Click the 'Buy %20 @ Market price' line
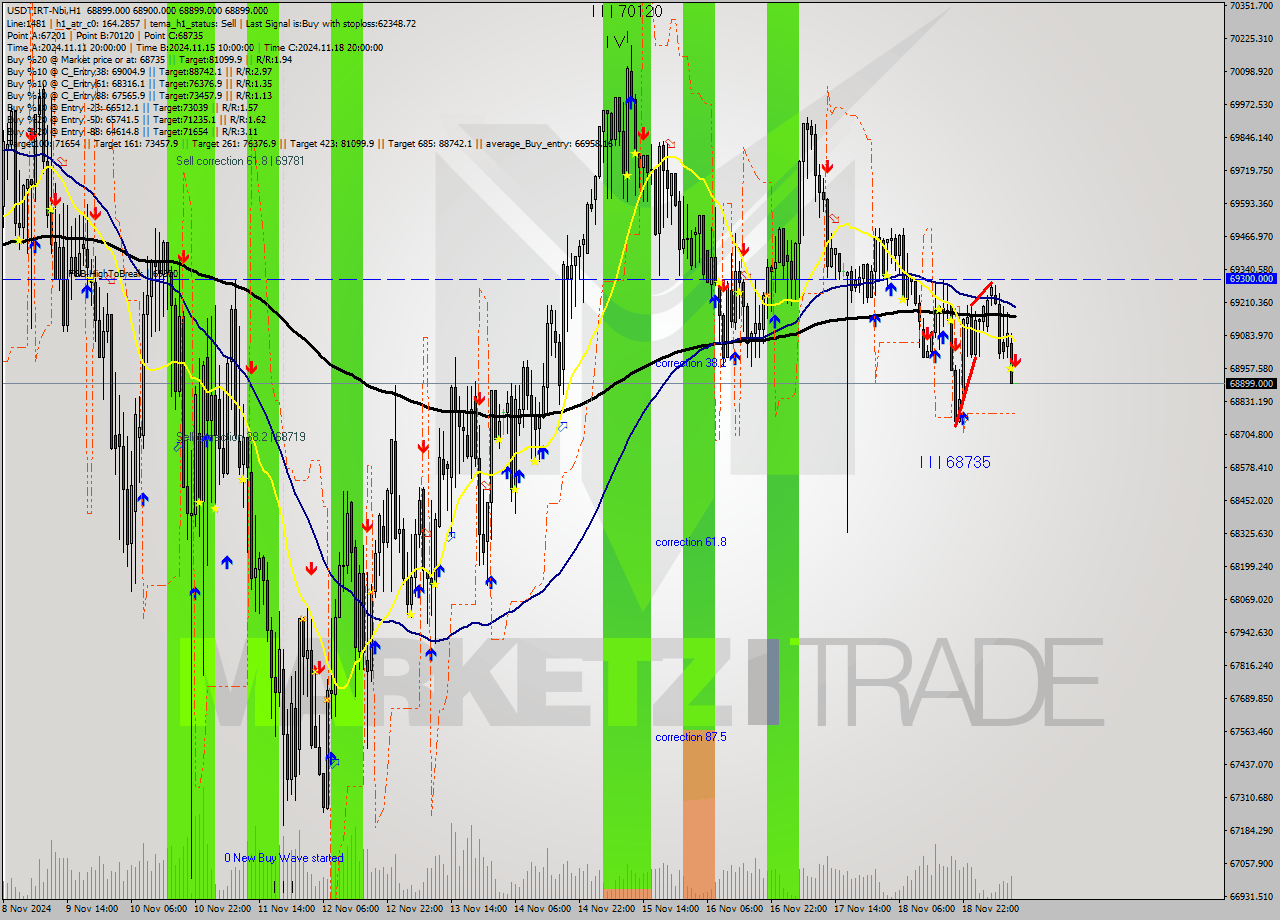Viewport: 1280px width, 920px height. 149,59
